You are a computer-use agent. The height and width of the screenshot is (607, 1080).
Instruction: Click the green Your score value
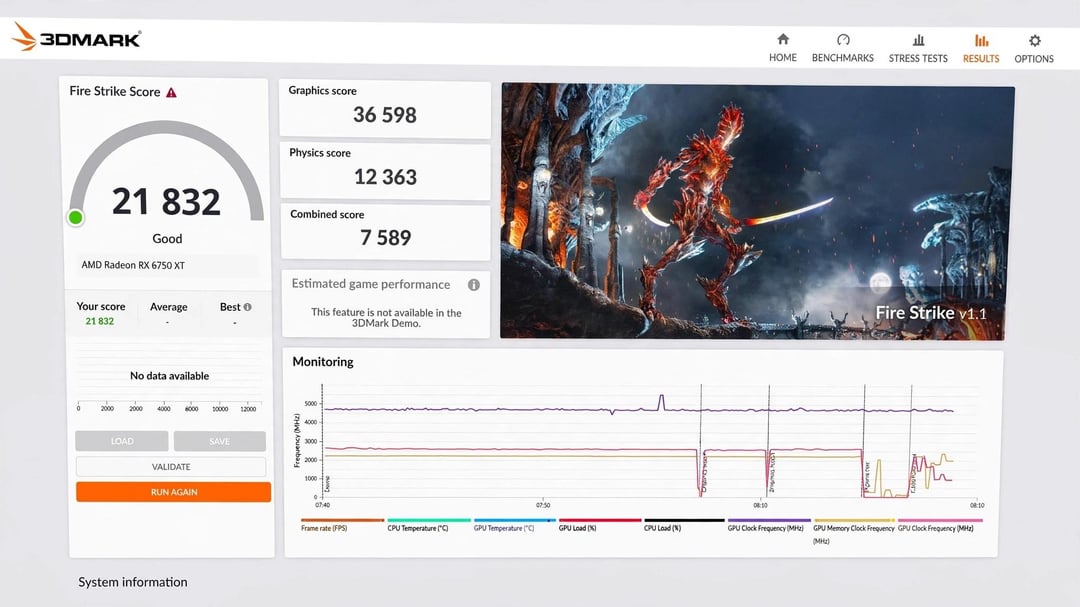pos(100,321)
